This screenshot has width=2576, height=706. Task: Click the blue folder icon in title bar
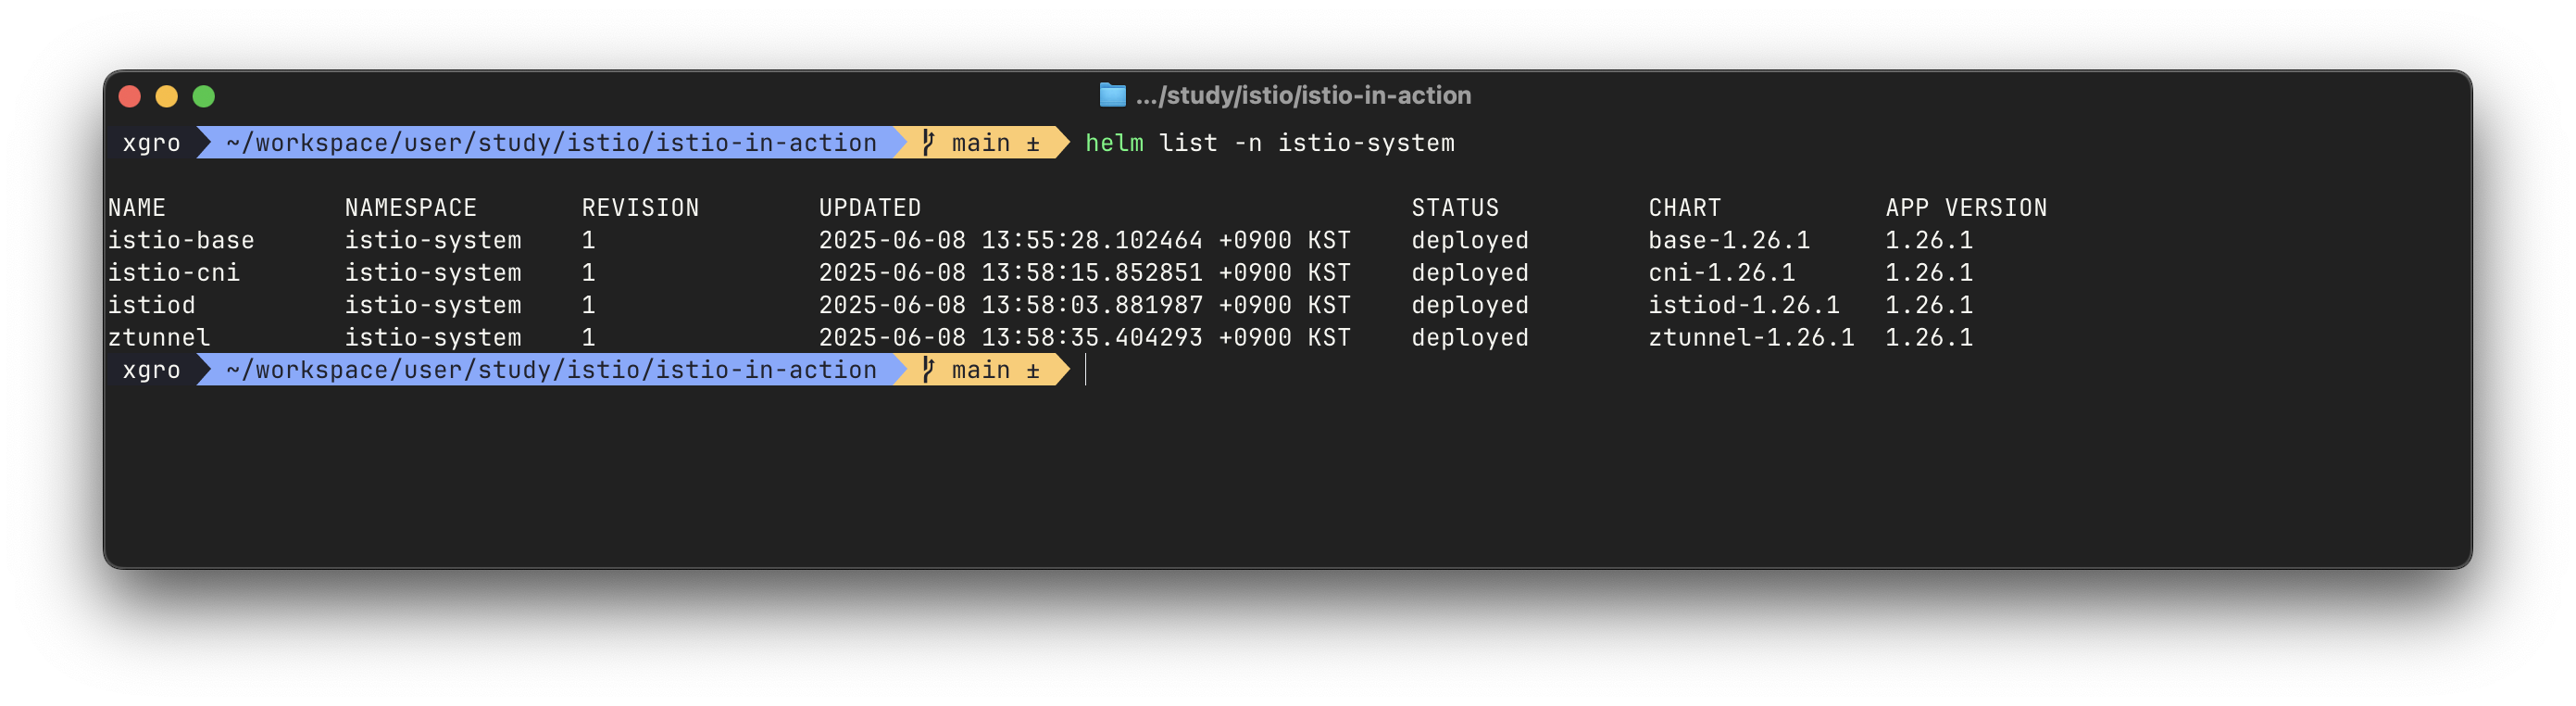[1112, 95]
